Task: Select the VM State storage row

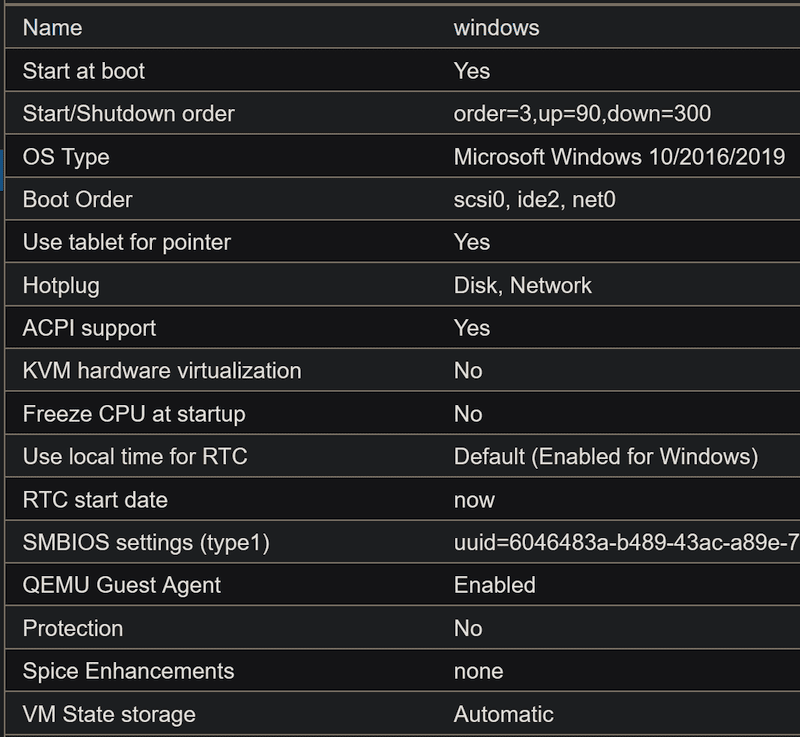Action: (x=109, y=714)
